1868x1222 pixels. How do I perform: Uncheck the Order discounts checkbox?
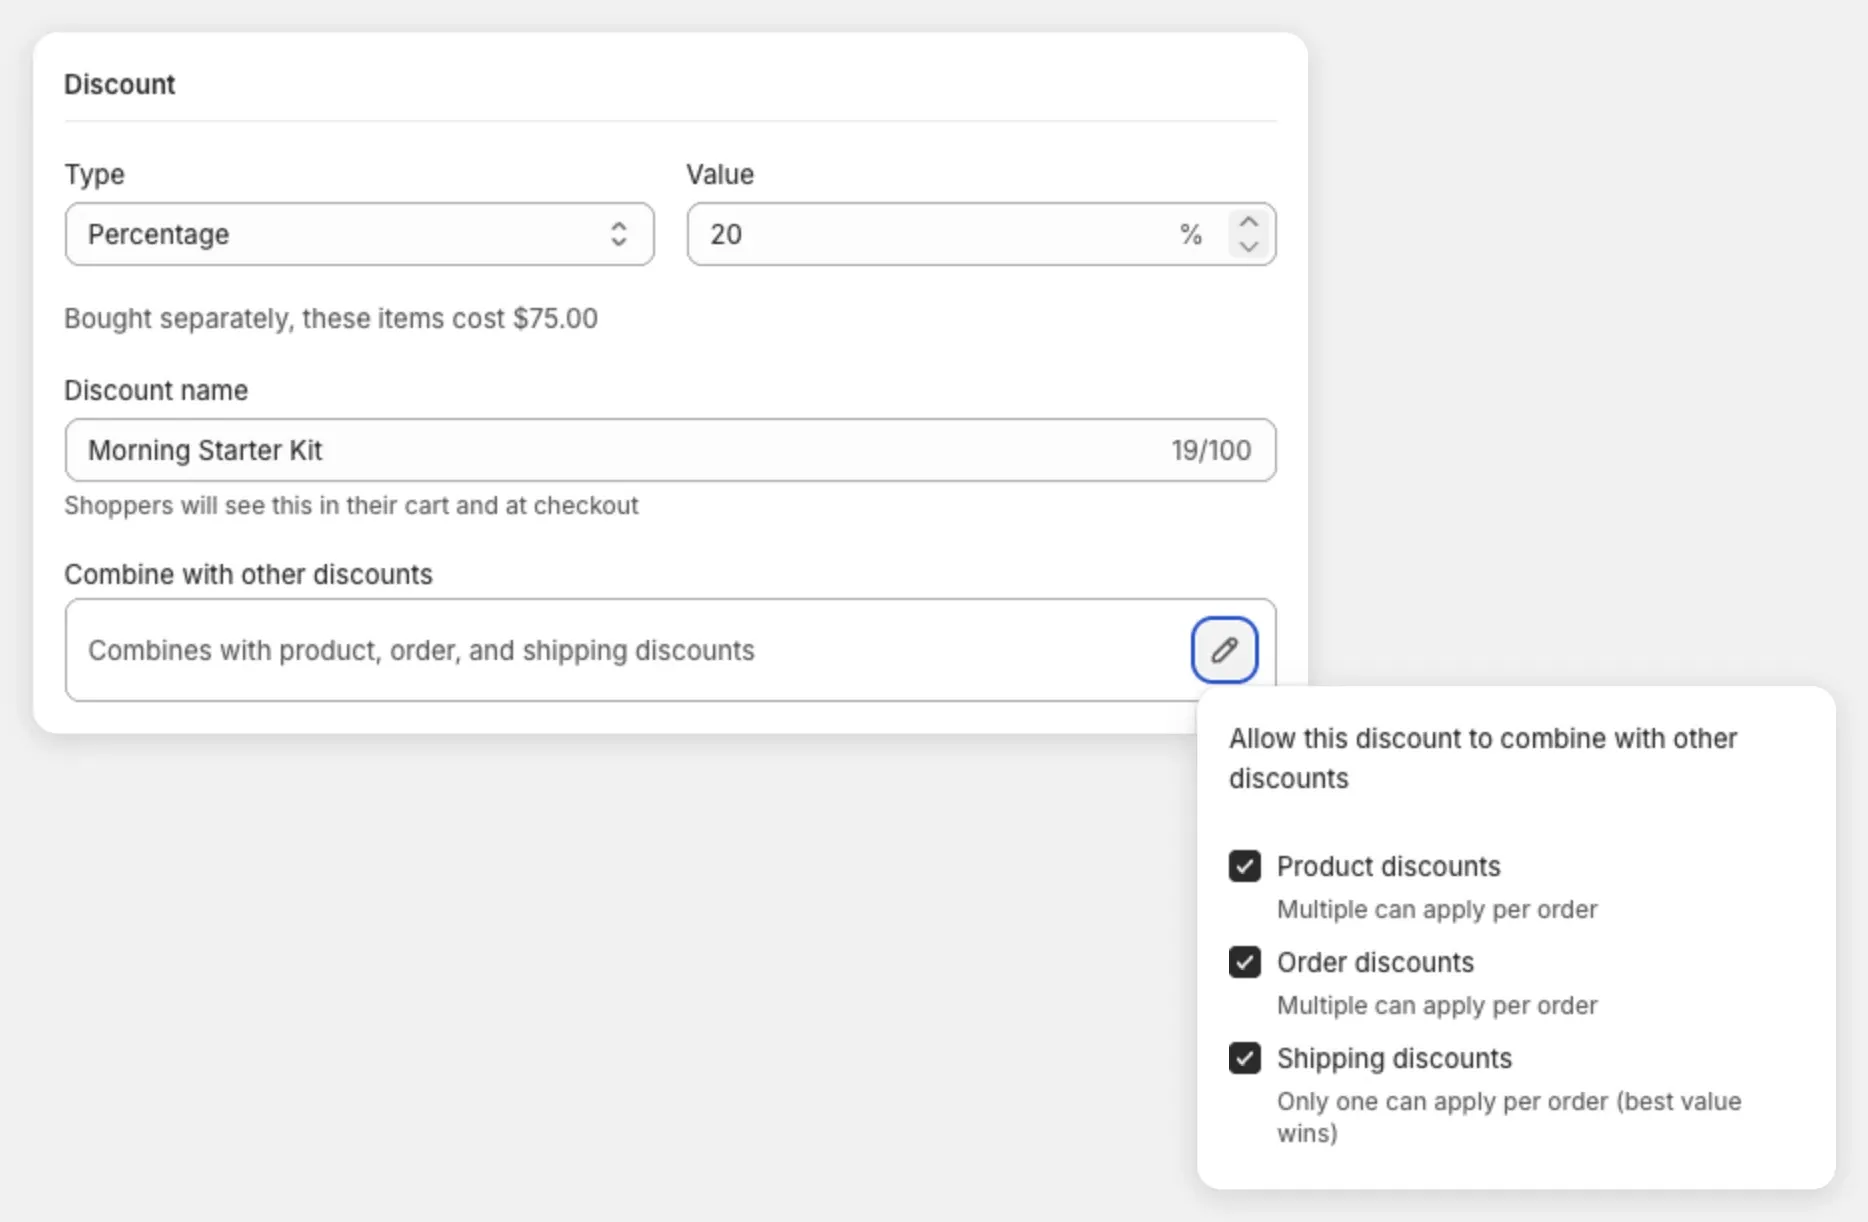point(1245,962)
